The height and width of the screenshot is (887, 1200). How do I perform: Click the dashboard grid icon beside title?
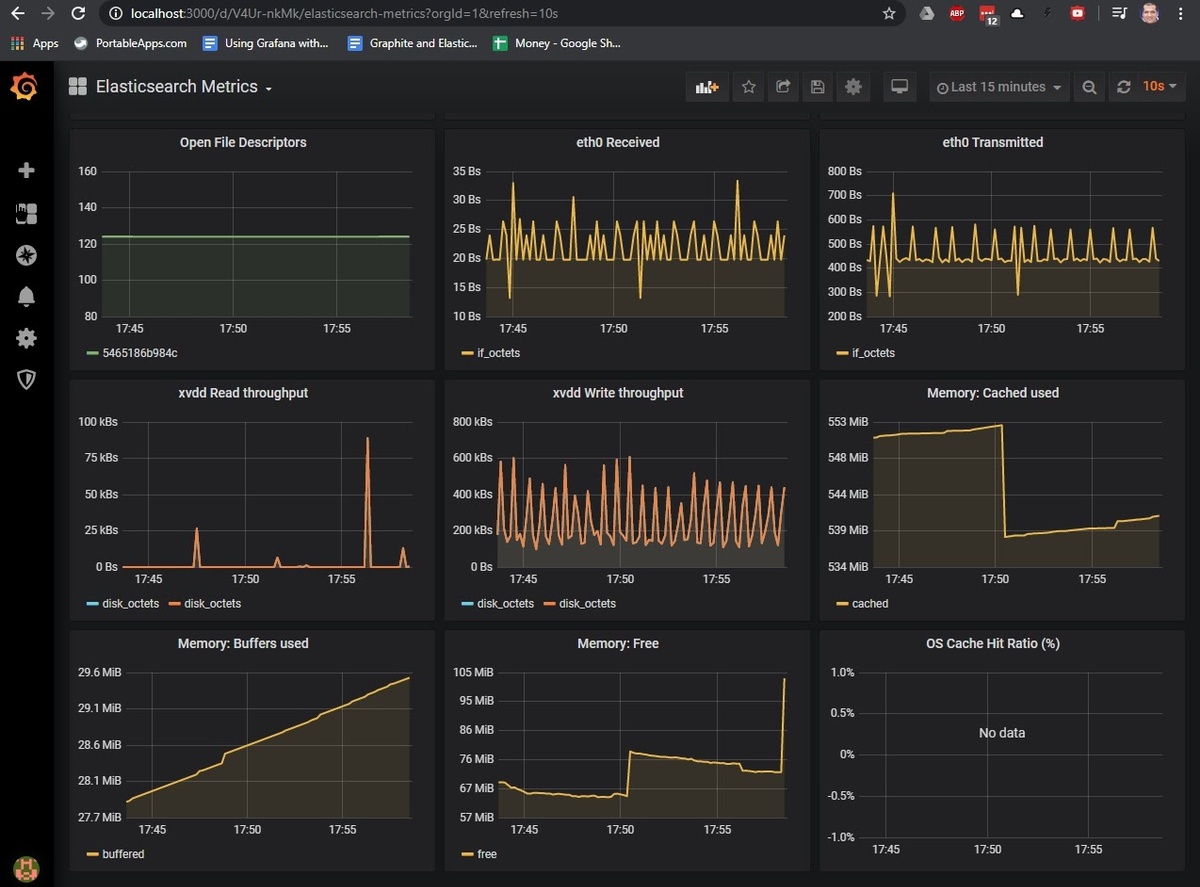click(78, 87)
